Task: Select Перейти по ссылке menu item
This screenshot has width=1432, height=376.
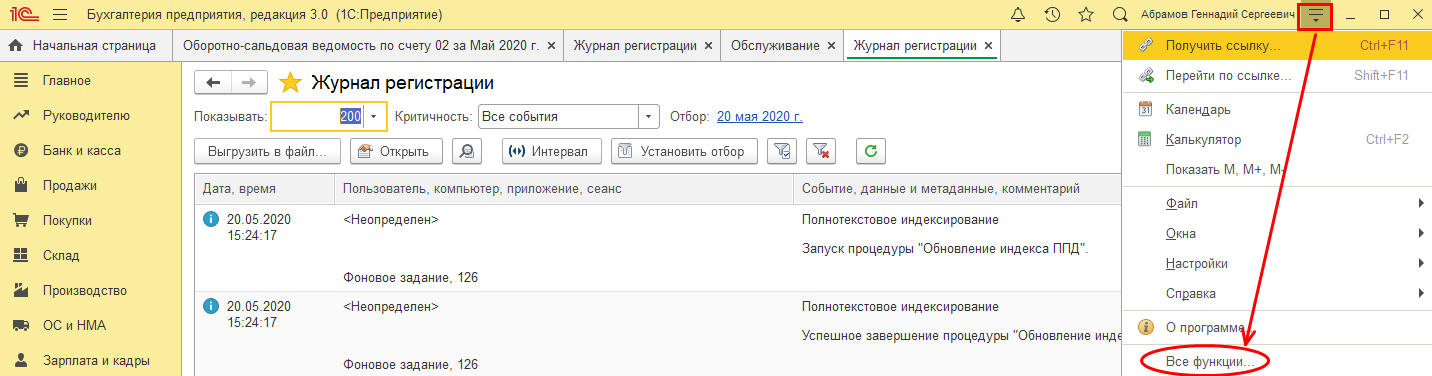Action: point(1277,75)
